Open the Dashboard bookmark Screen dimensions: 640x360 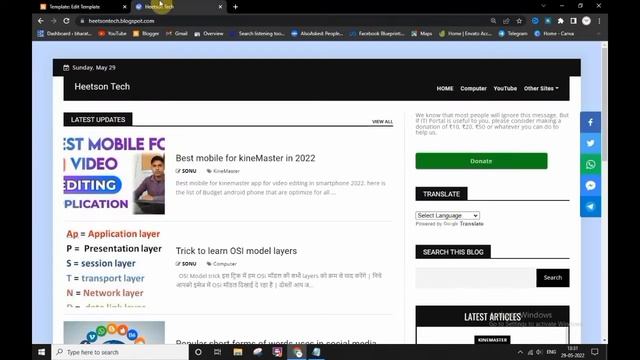[64, 33]
